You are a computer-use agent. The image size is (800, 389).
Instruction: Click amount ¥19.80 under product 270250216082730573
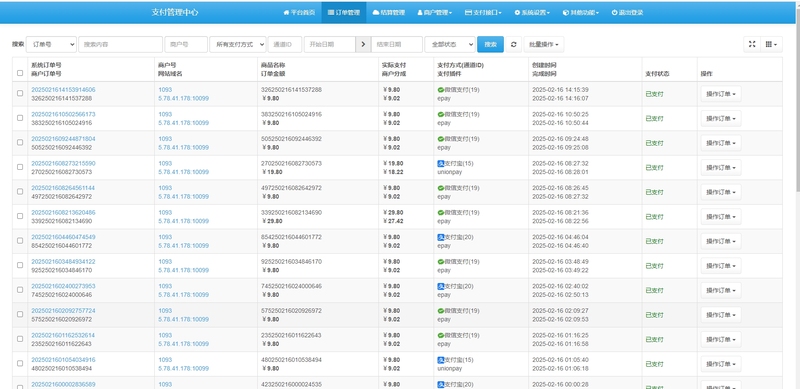[x=271, y=172]
